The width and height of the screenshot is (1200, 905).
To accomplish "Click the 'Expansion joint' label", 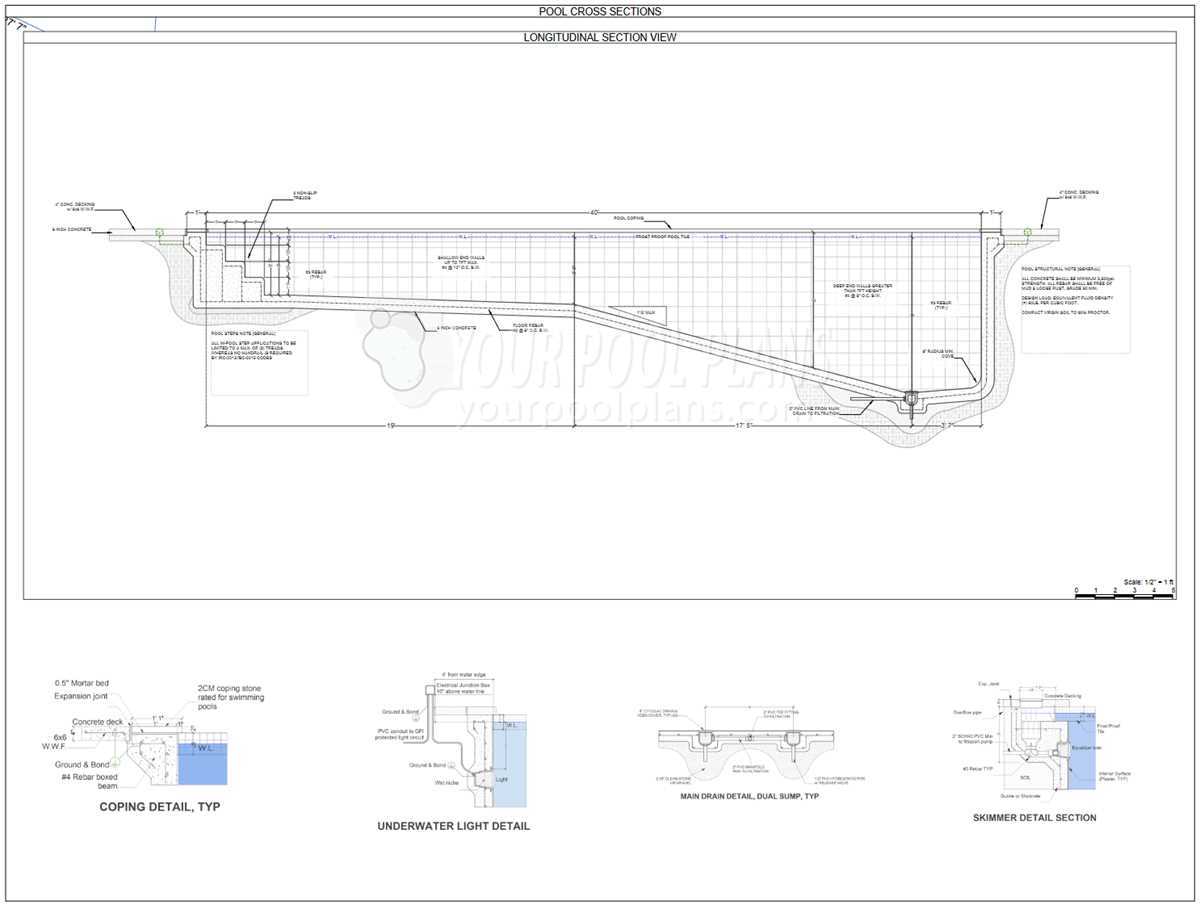I will point(81,696).
